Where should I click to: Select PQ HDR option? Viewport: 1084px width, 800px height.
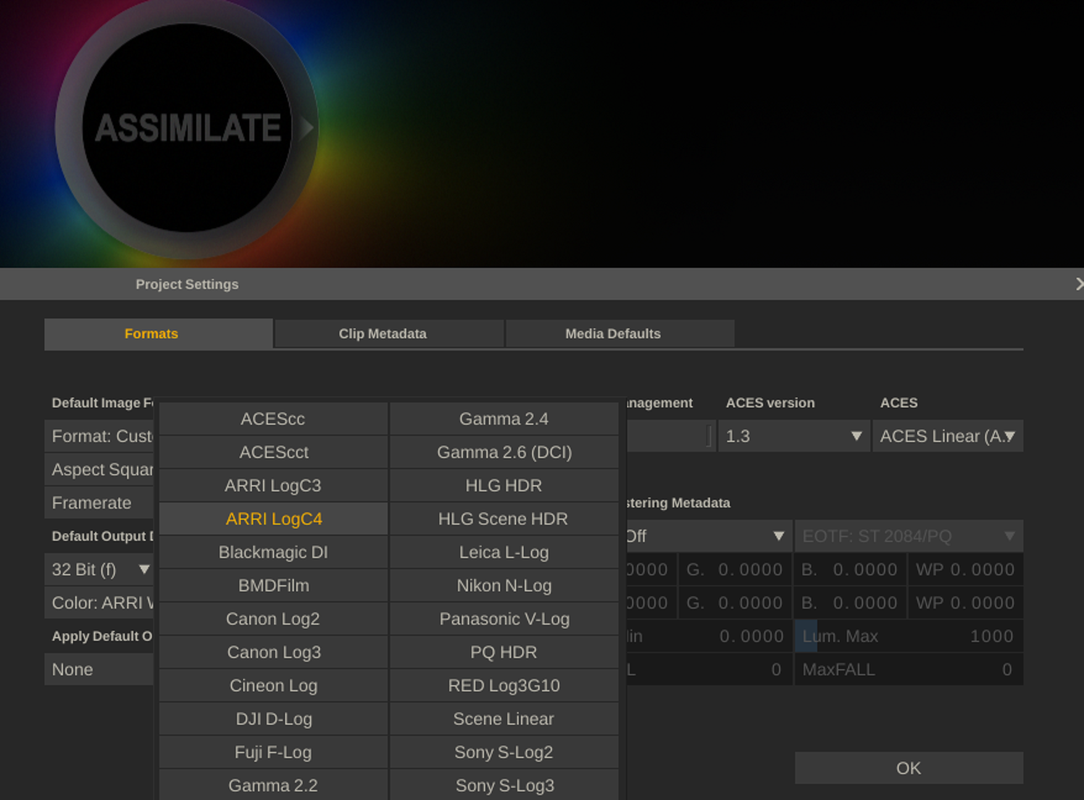tap(504, 652)
